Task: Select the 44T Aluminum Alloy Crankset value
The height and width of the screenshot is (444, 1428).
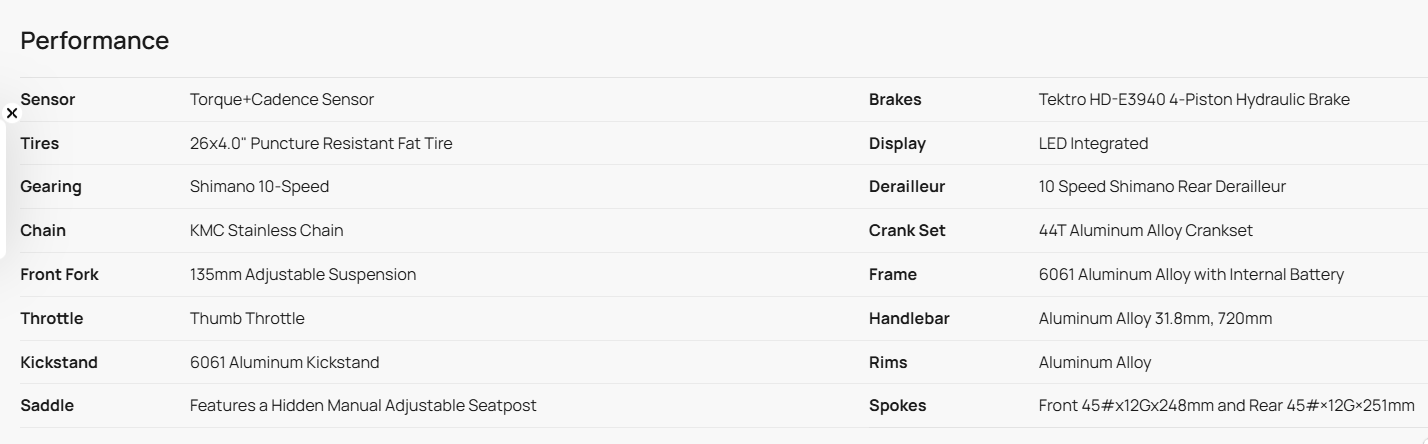Action: click(1145, 231)
